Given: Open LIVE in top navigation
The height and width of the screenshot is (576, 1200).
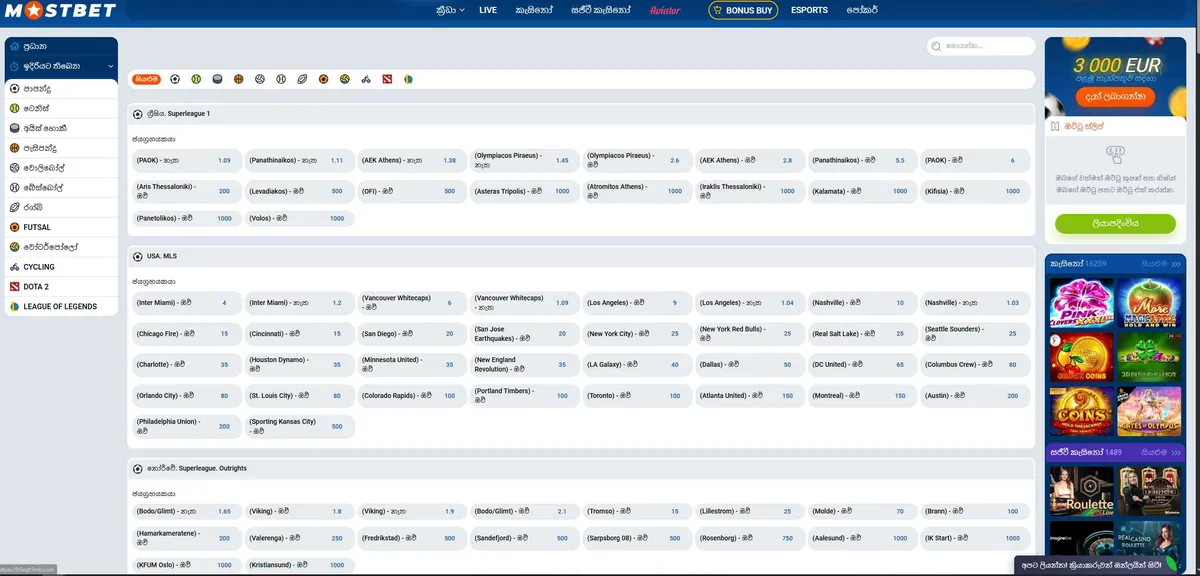Looking at the screenshot, I should (488, 10).
